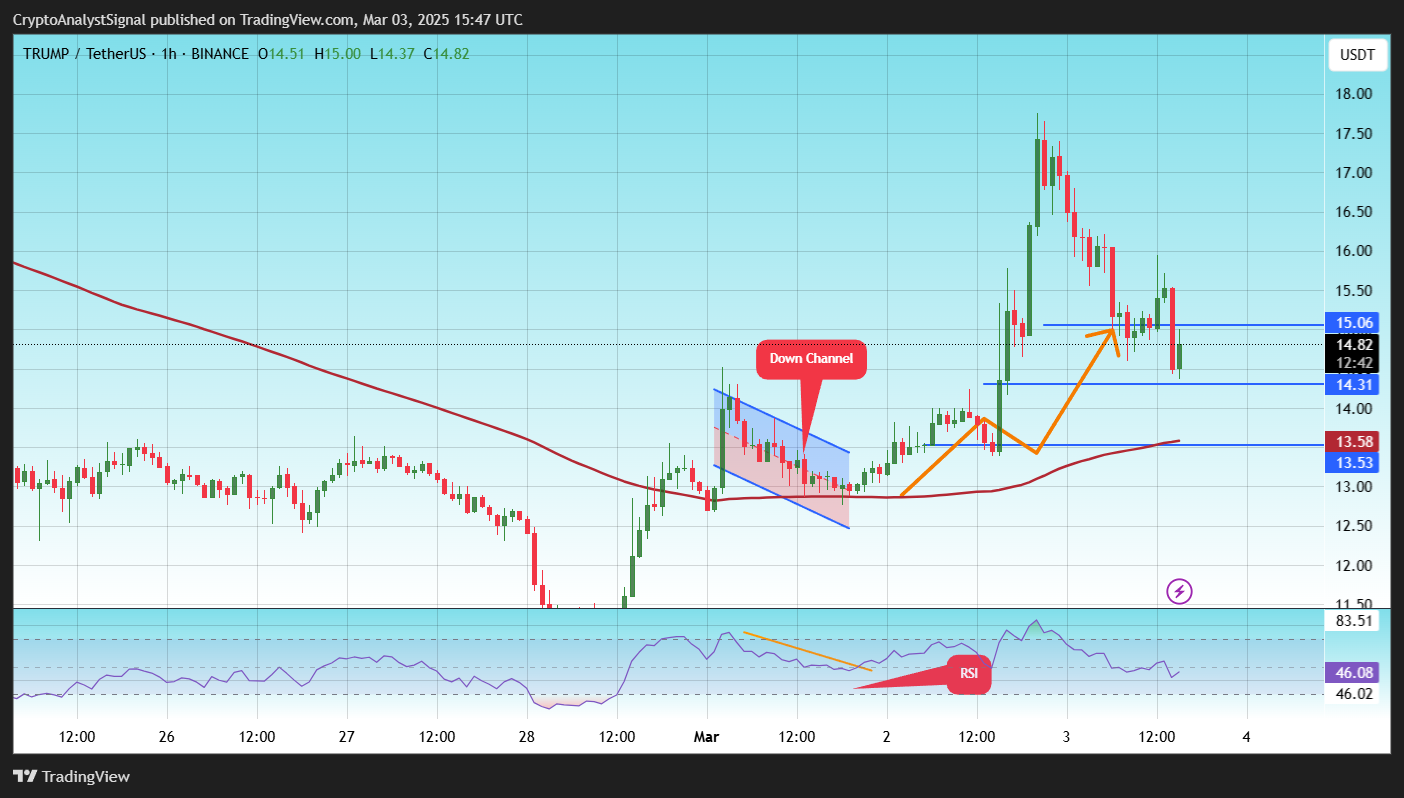
Task: Click the TradingView logo at bottom left
Action: pos(71,777)
